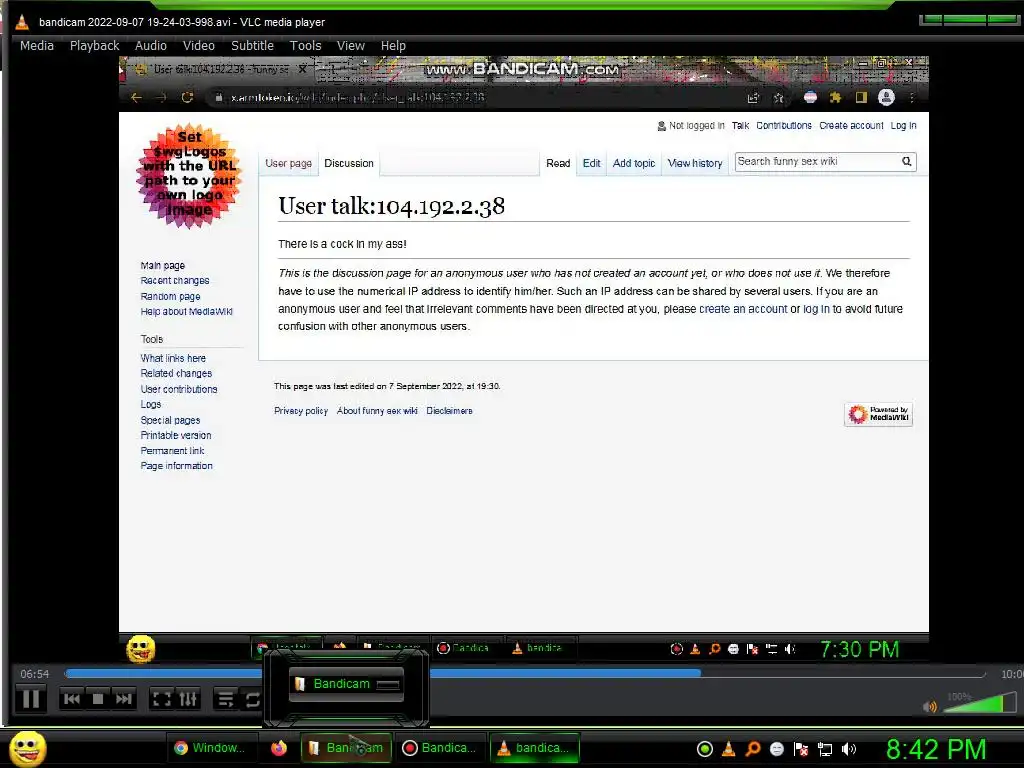Screen dimensions: 1024x768
Task: Launch Firefox from the desktop taskbar
Action: pyautogui.click(x=279, y=748)
